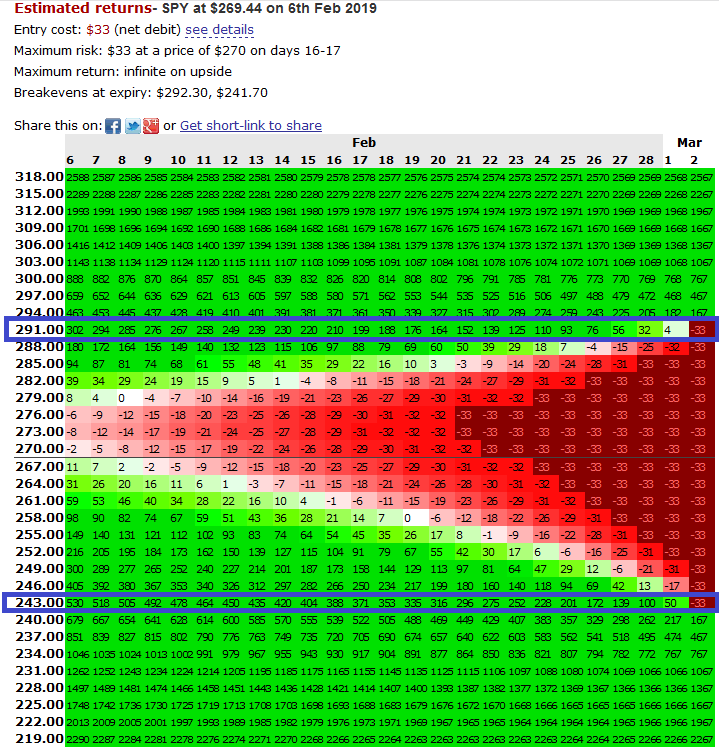Select the Feb 16 date column header
The height and width of the screenshot is (751, 719).
pos(334,160)
